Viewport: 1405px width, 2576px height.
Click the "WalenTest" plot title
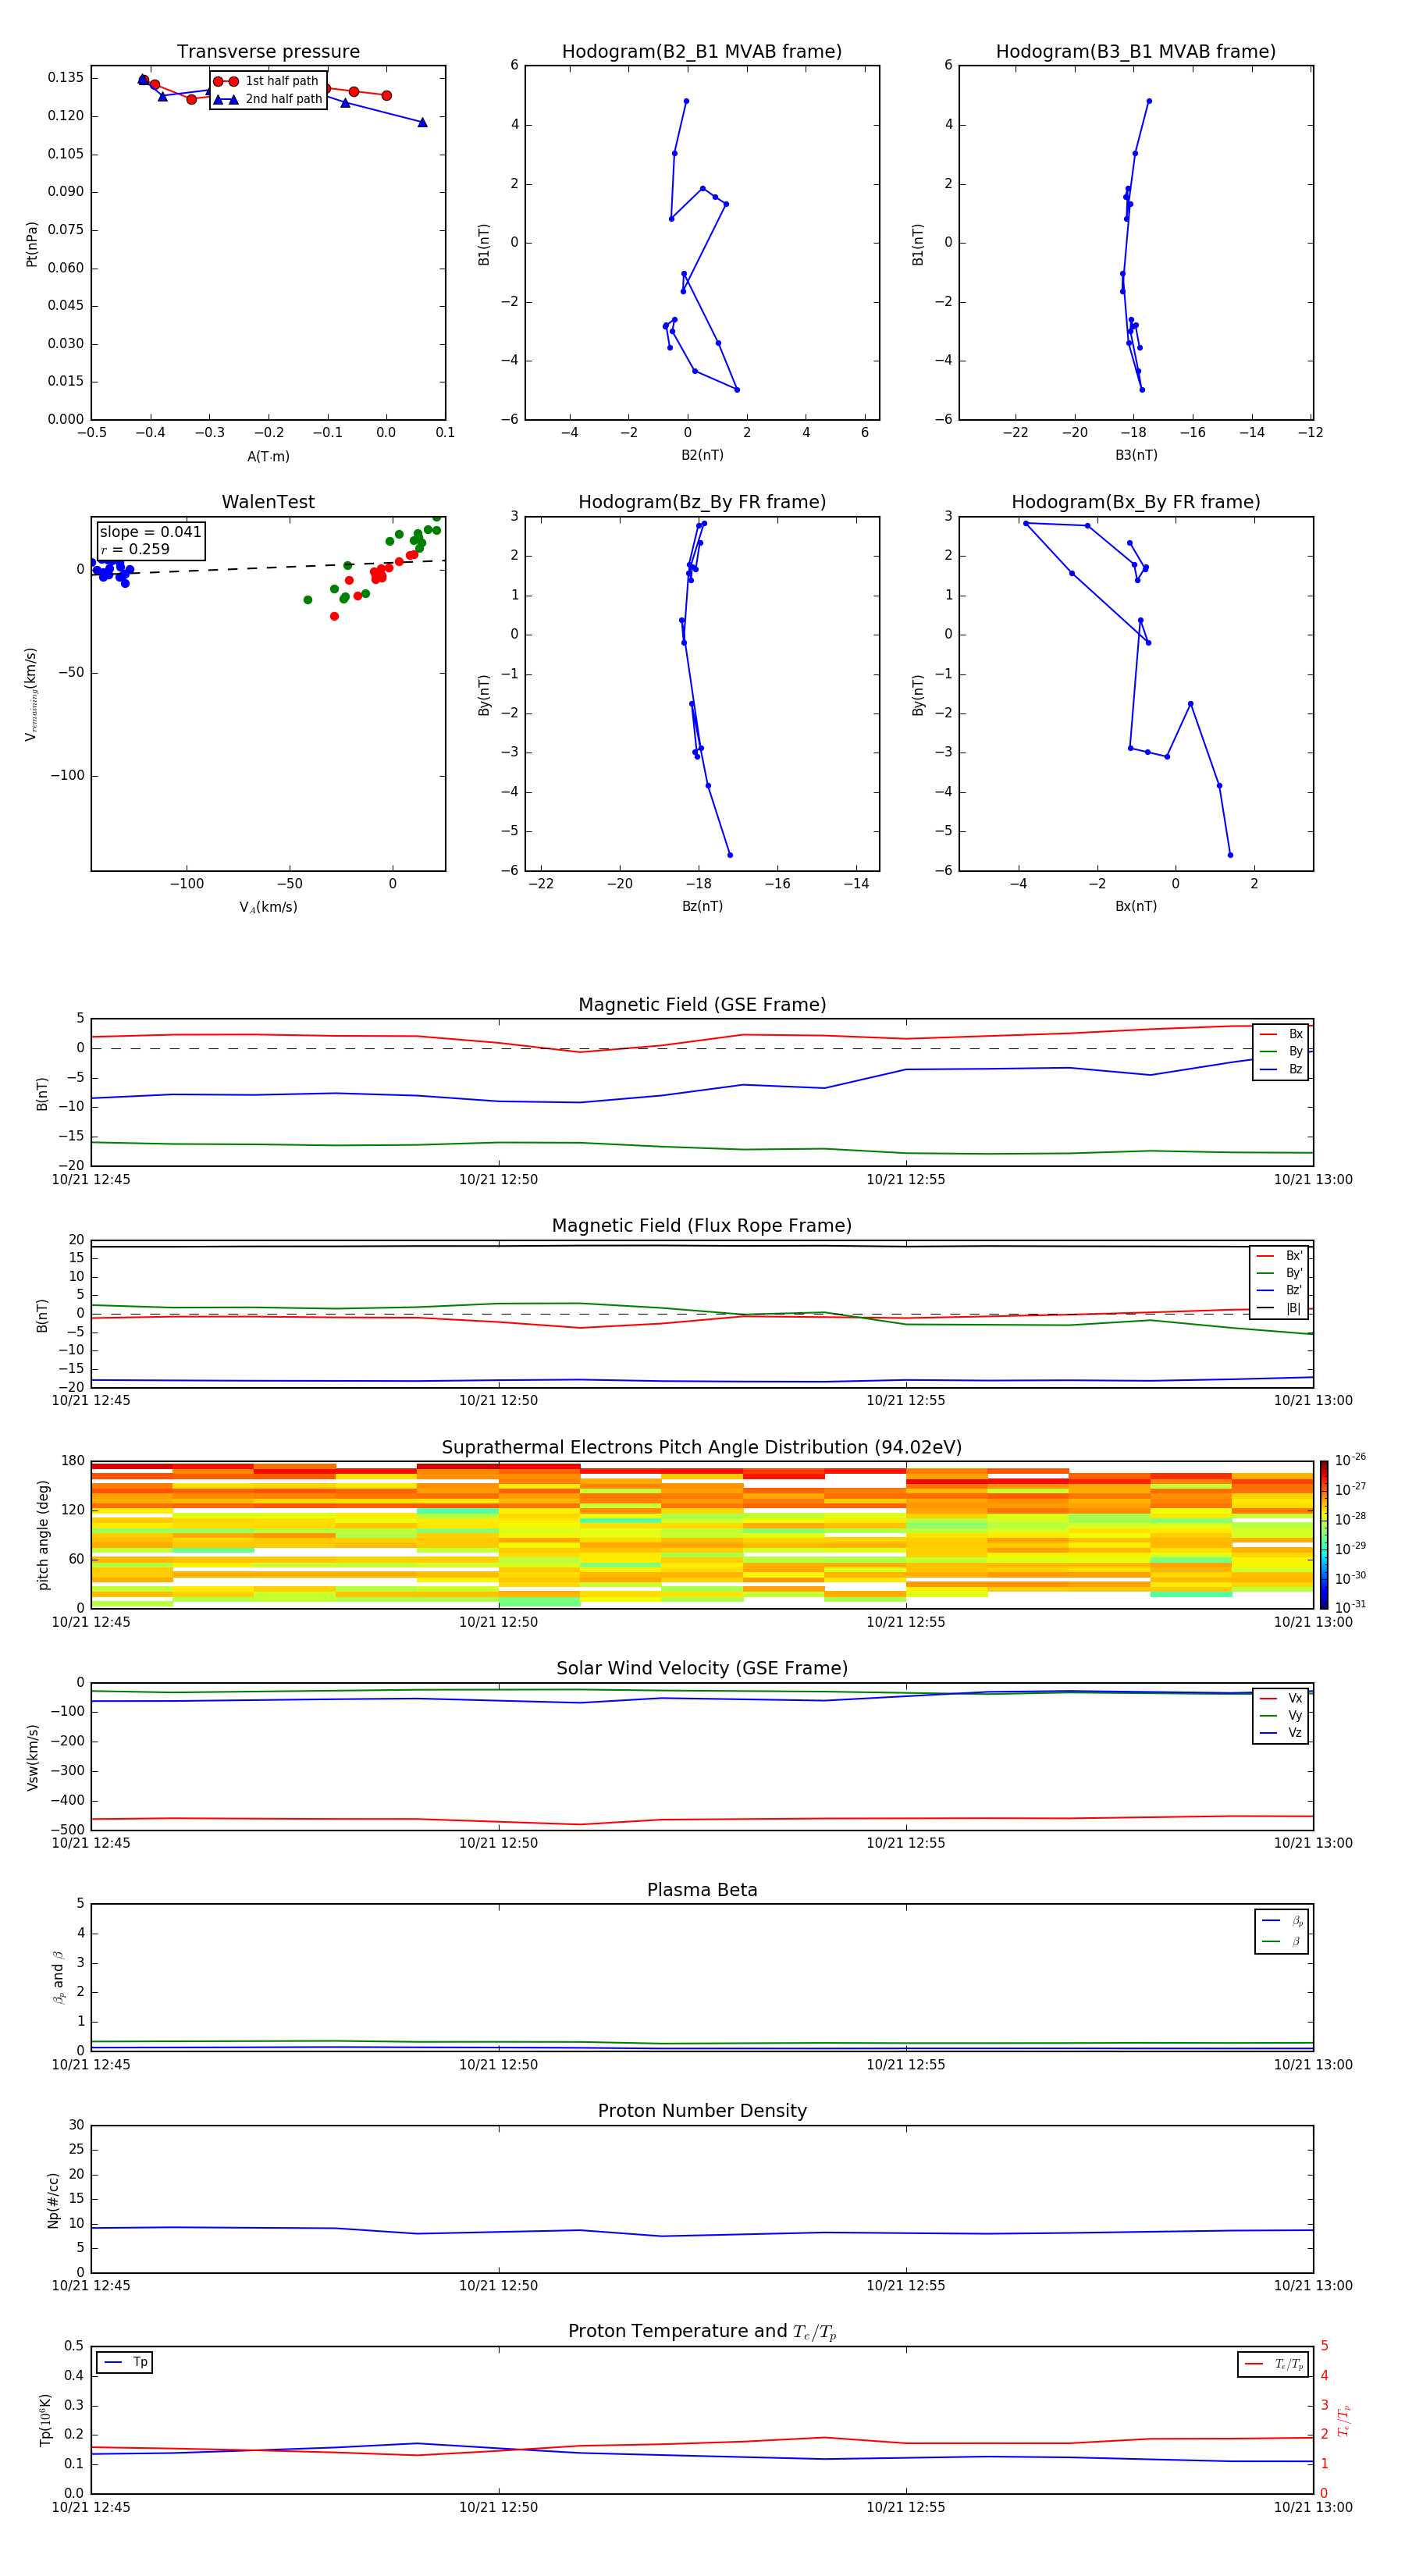[x=268, y=502]
